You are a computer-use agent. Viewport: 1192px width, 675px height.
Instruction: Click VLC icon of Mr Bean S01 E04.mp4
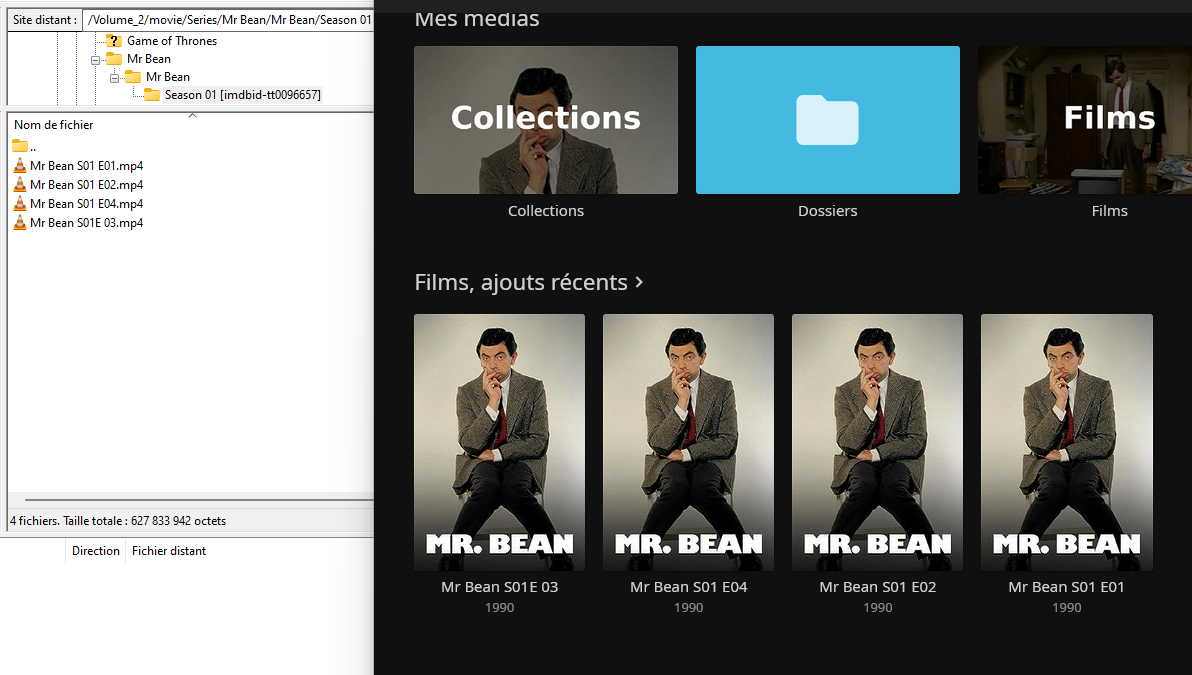point(20,204)
